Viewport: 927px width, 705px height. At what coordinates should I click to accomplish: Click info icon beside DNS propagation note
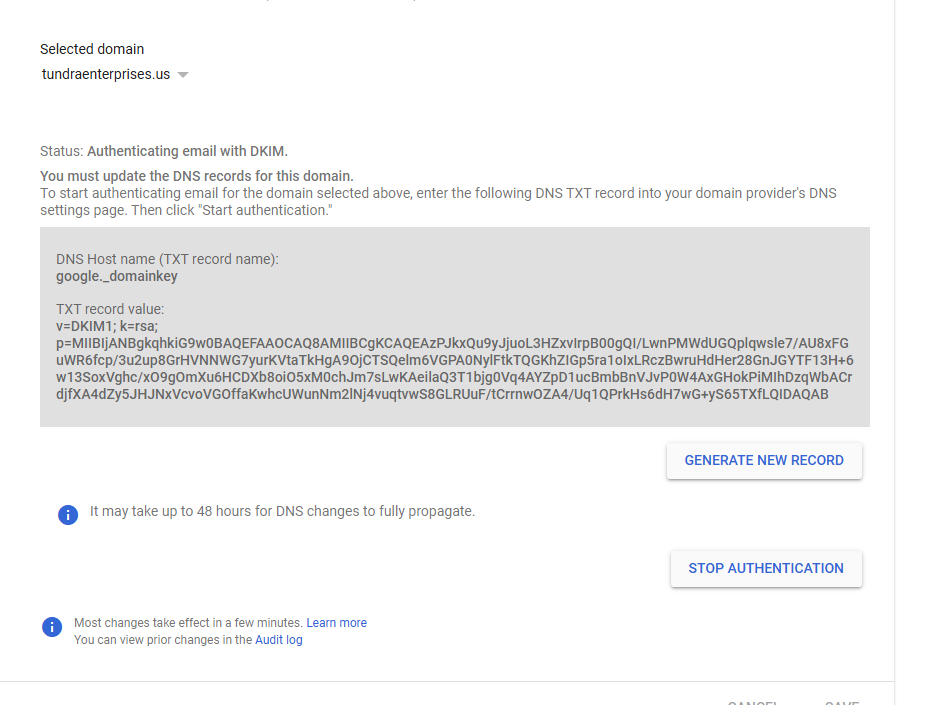(x=68, y=515)
